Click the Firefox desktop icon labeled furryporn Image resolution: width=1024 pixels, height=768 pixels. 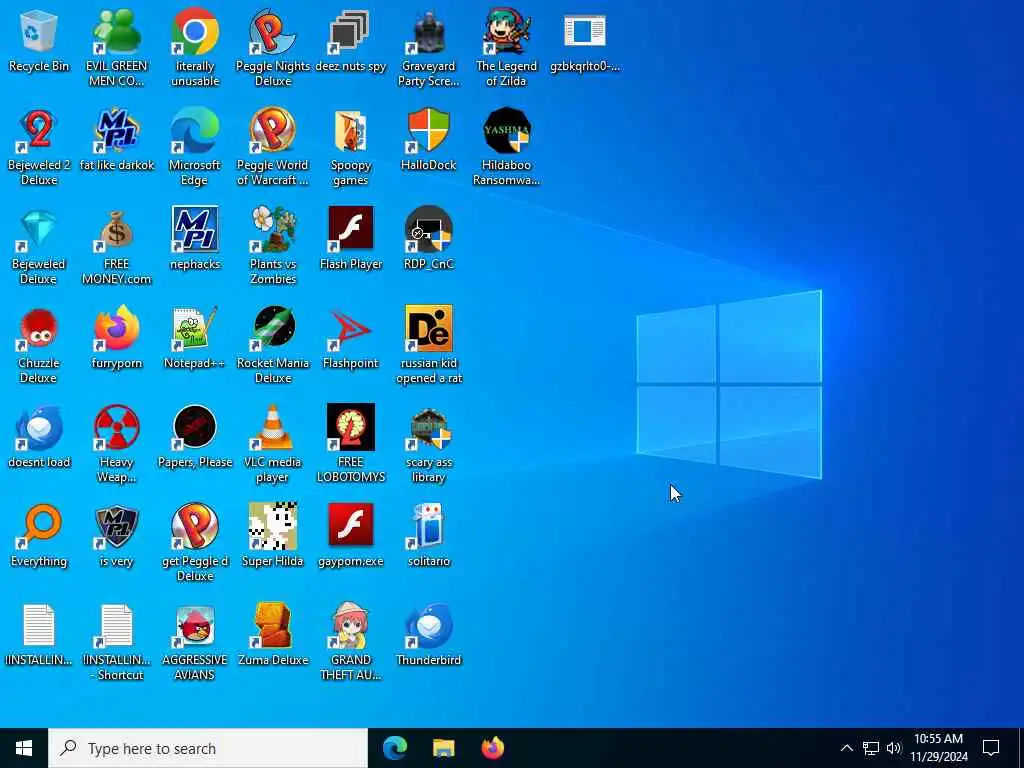click(x=116, y=328)
